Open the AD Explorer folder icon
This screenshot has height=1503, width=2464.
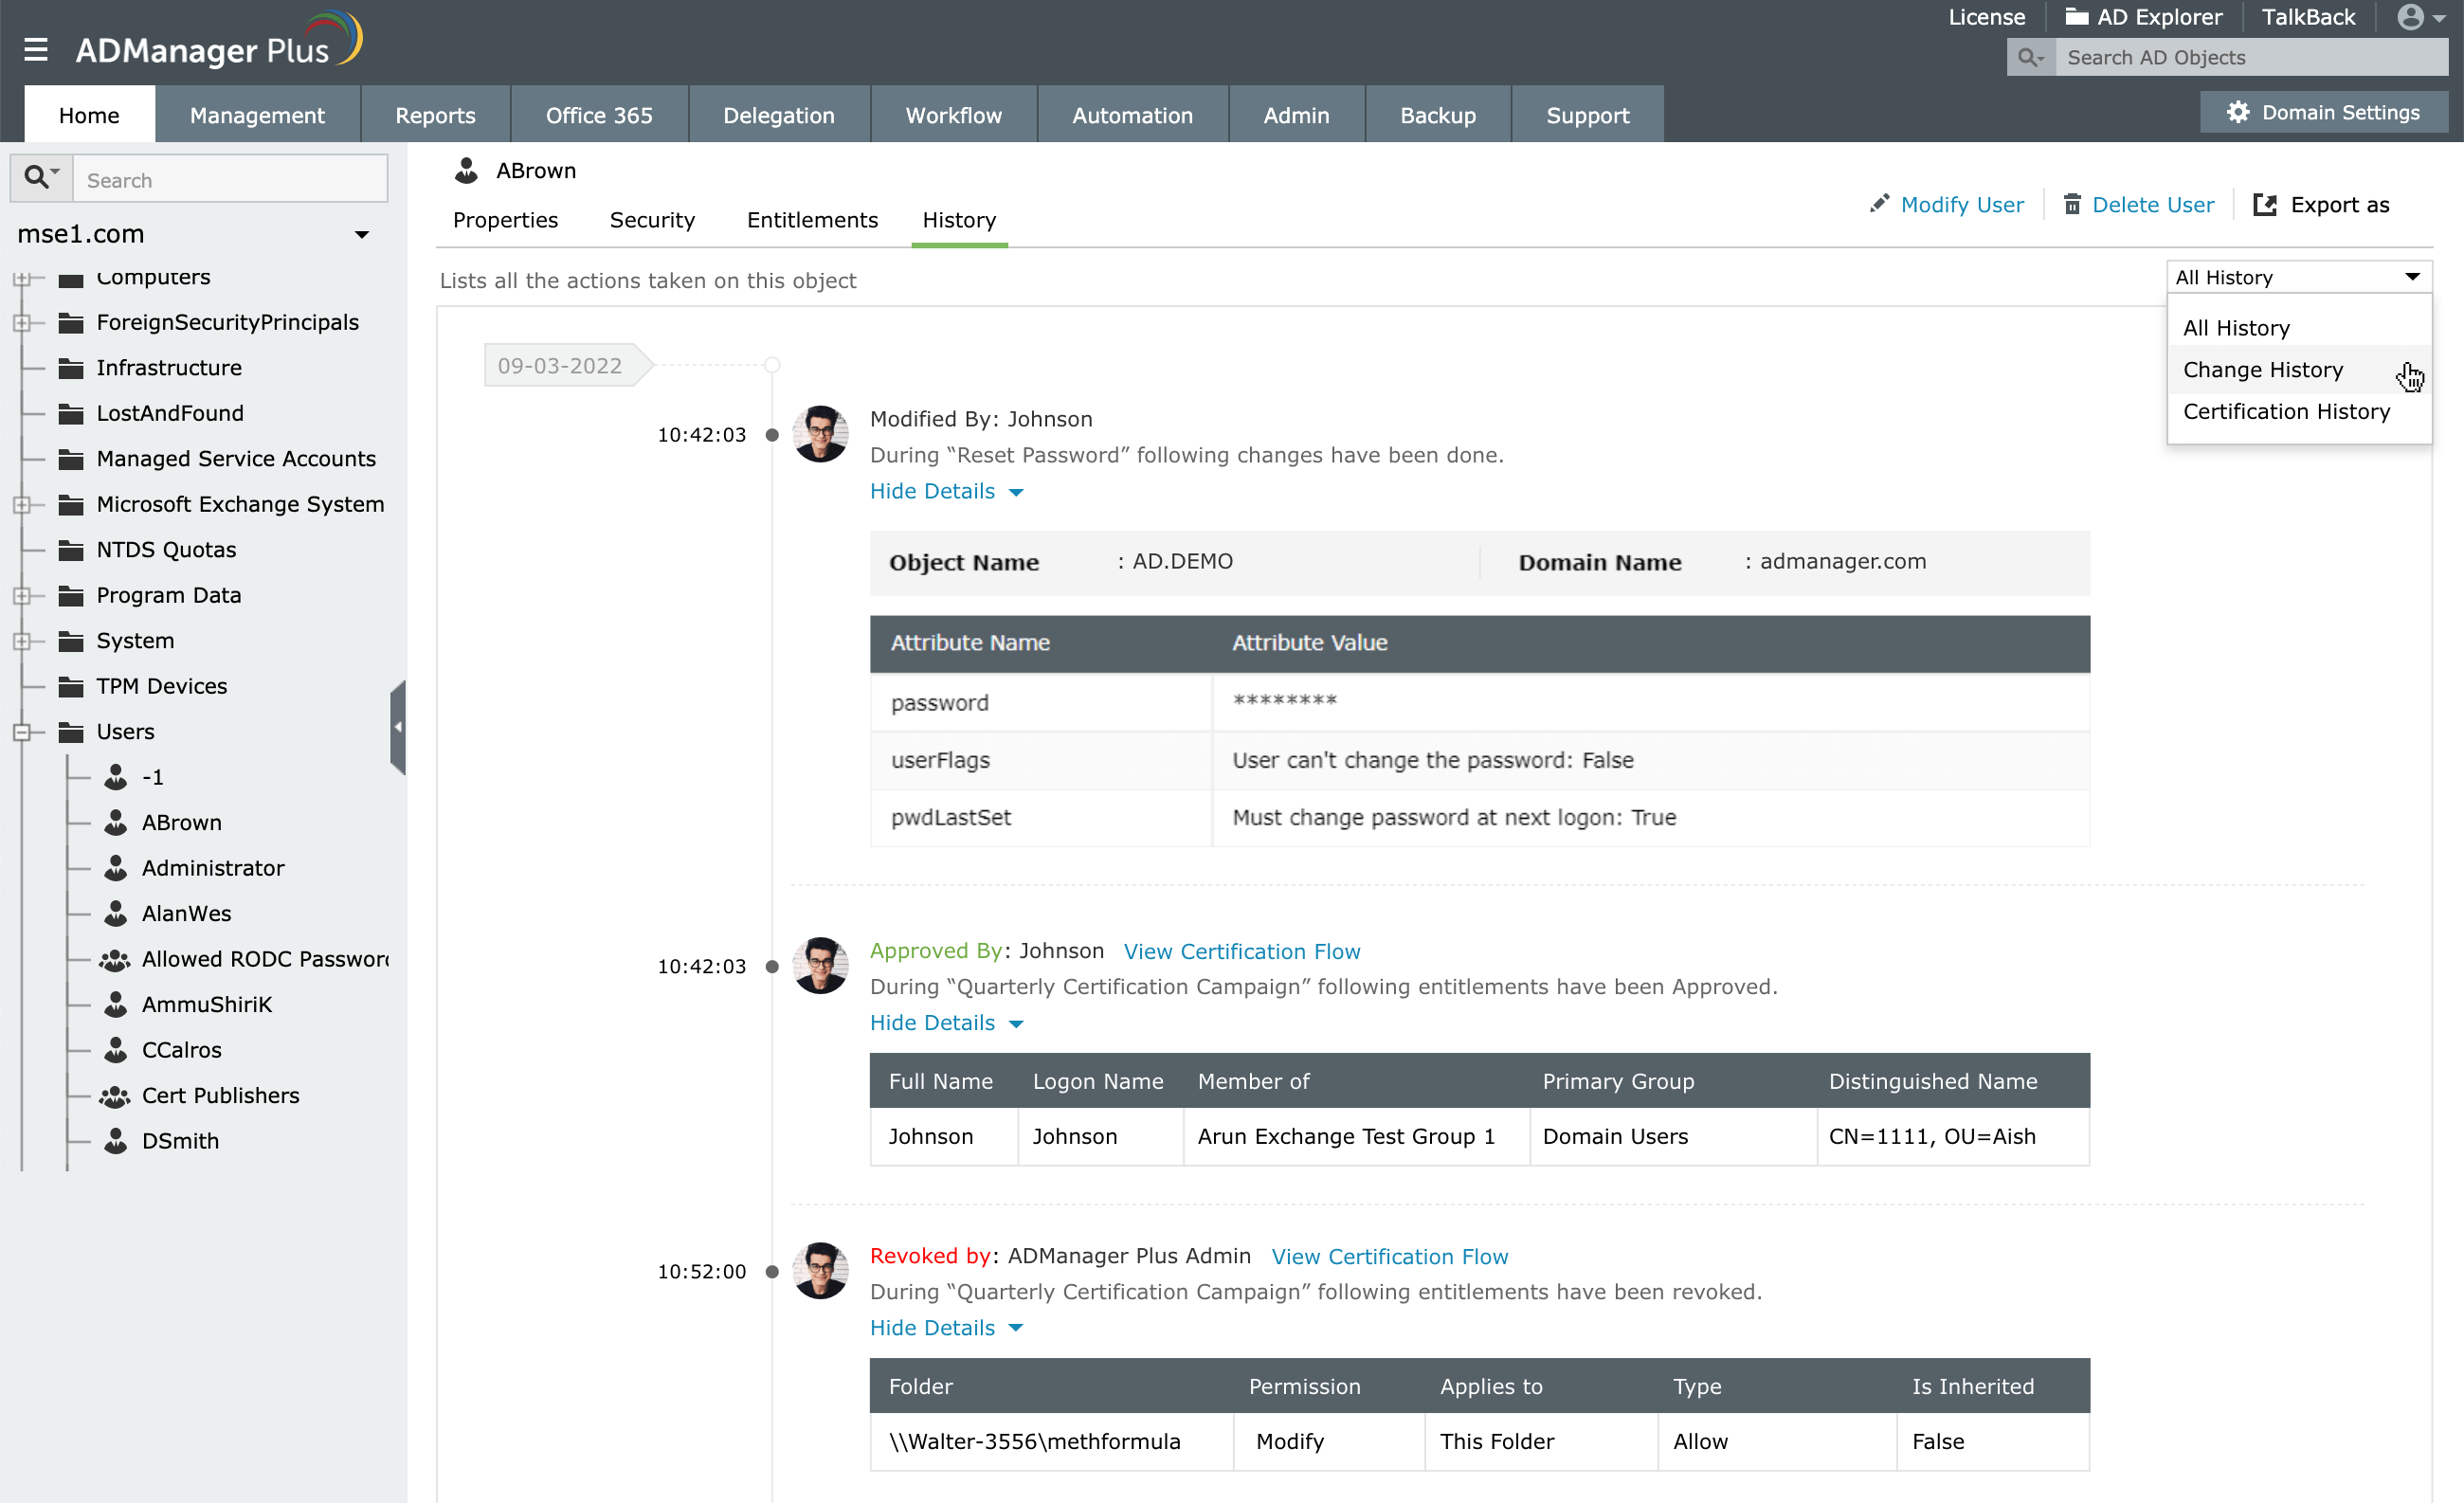[x=2076, y=17]
